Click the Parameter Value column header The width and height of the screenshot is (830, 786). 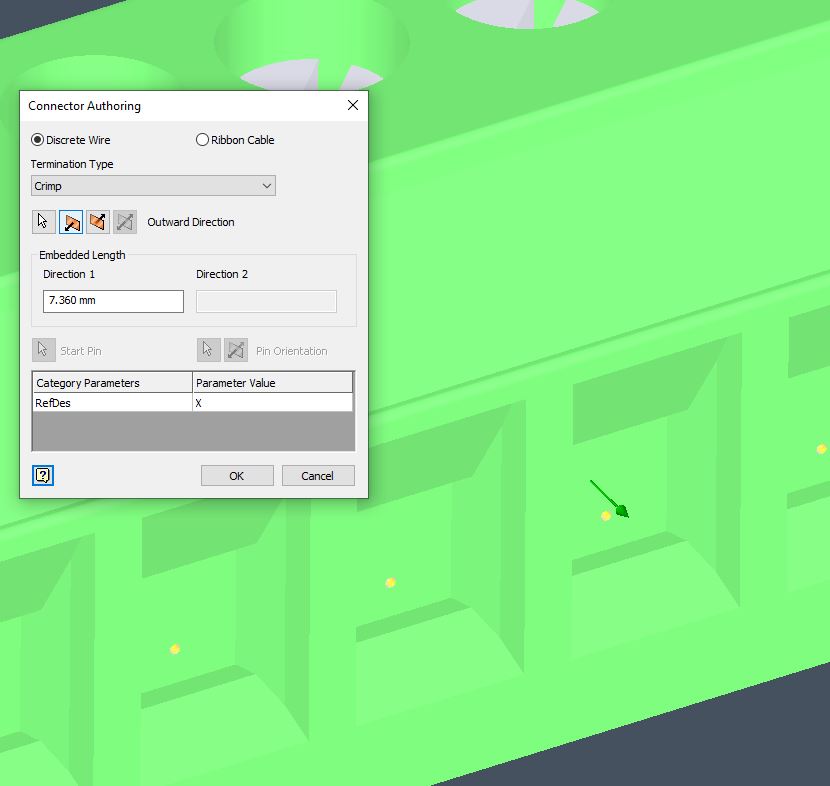[272, 382]
